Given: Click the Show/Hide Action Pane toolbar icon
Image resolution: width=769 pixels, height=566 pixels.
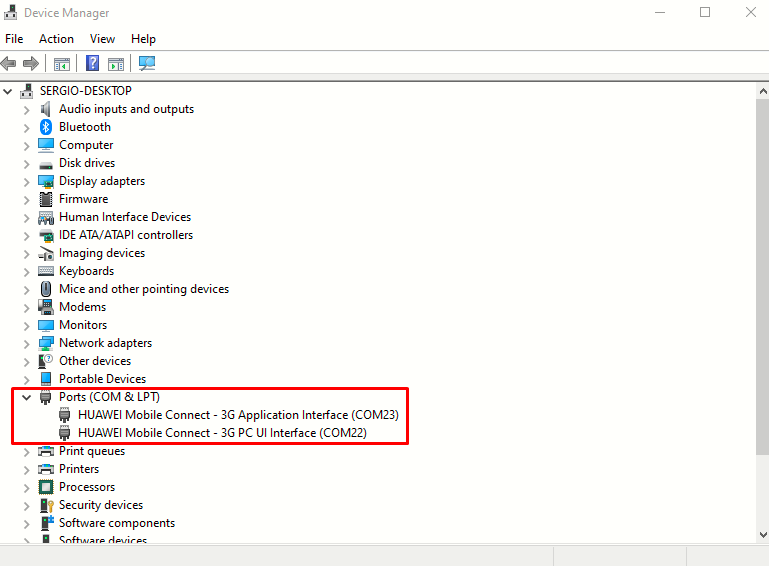Looking at the screenshot, I should [x=116, y=64].
